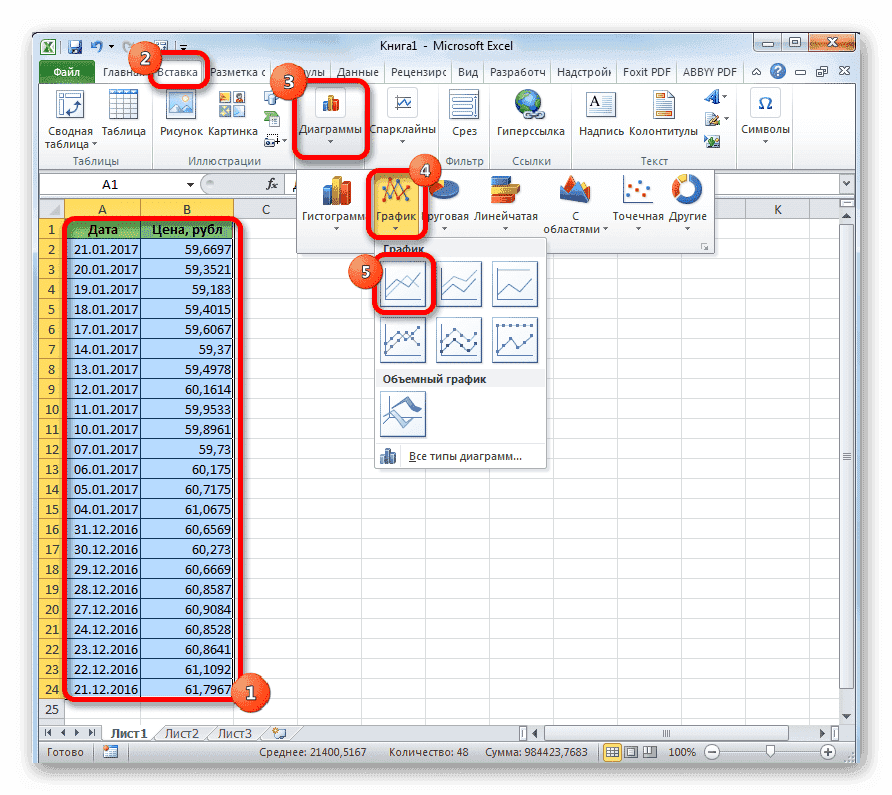Enable Разметка страницы view on status bar
The height and width of the screenshot is (795, 892).
click(630, 751)
